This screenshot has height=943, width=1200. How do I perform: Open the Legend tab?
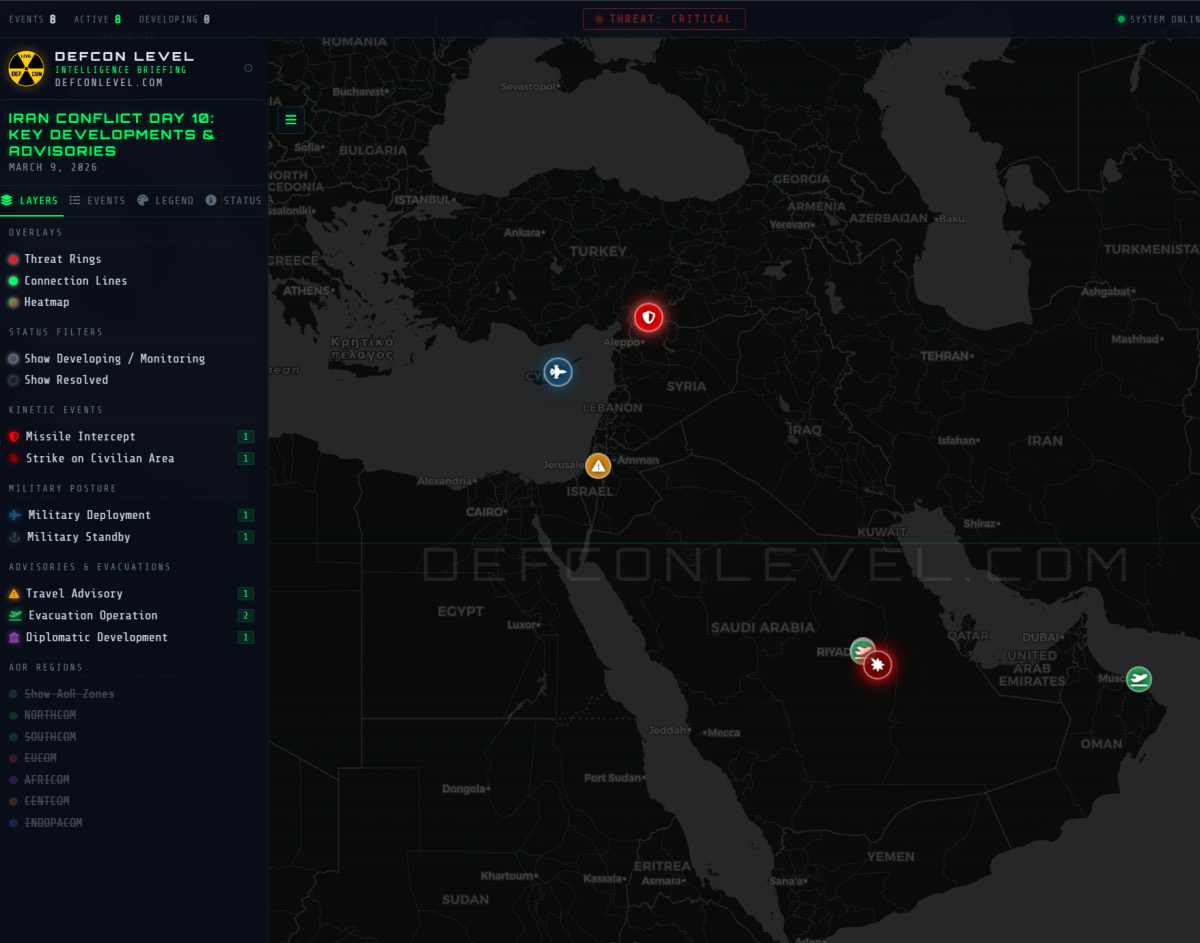(x=166, y=200)
